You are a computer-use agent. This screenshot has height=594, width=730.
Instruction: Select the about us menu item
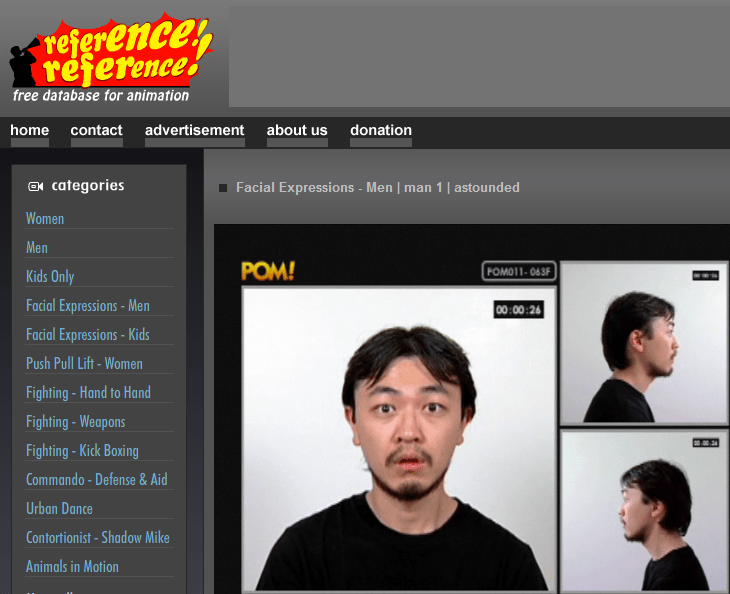point(297,130)
